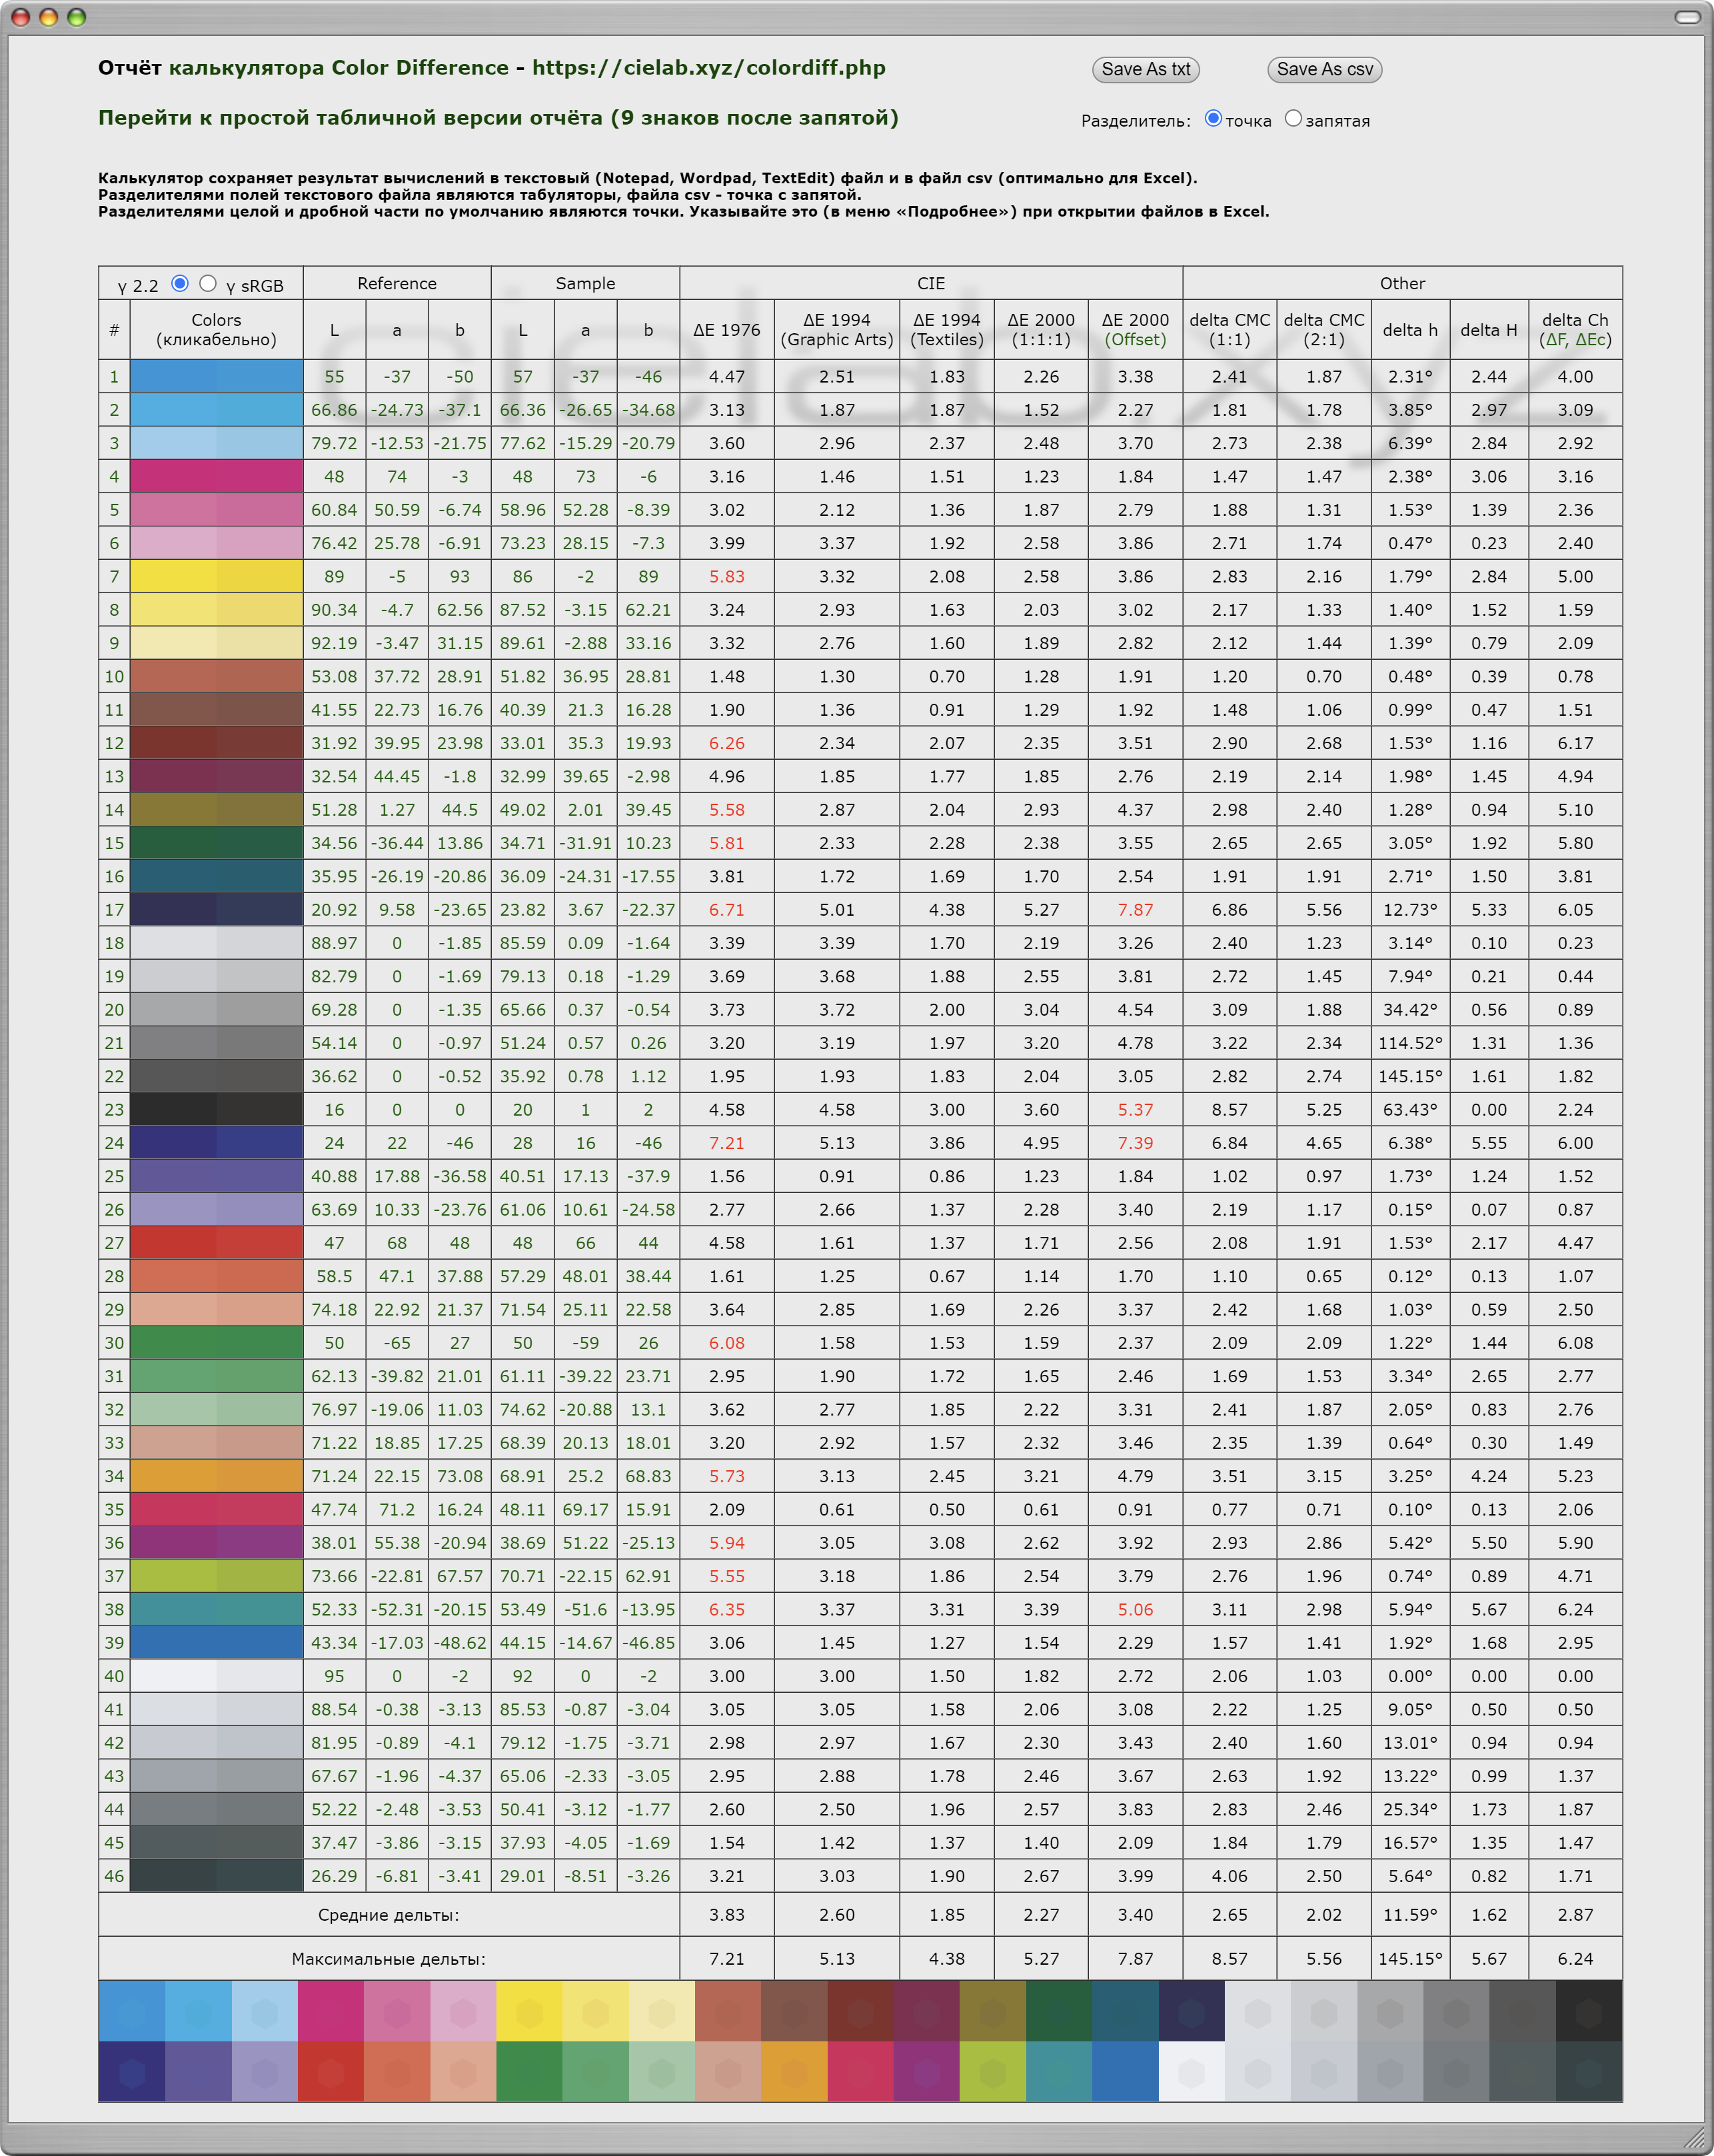Image resolution: width=1714 pixels, height=2156 pixels.
Task: Choose the γ 2.2 gamma option
Action: pyautogui.click(x=180, y=283)
